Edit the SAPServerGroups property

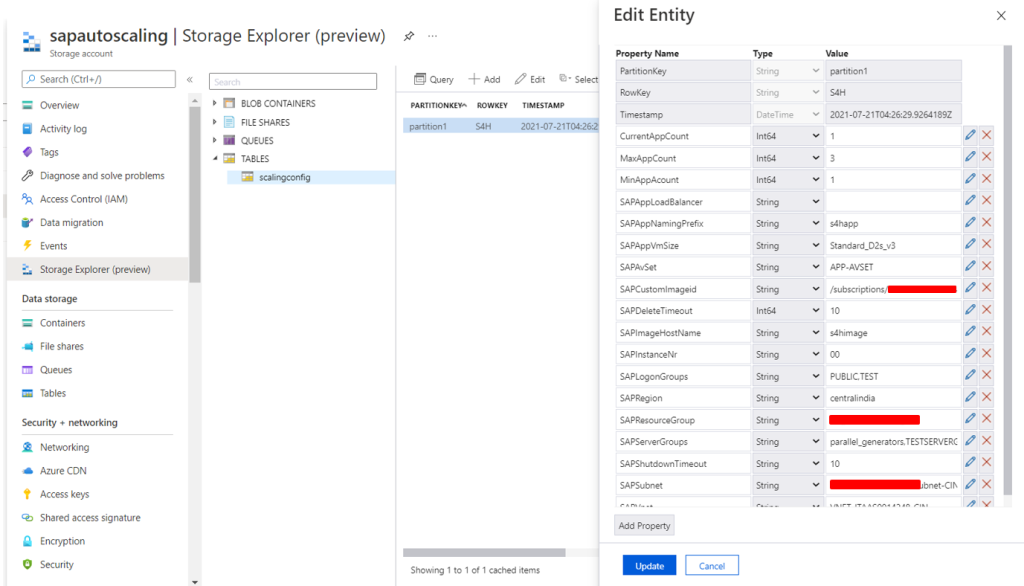tap(970, 441)
